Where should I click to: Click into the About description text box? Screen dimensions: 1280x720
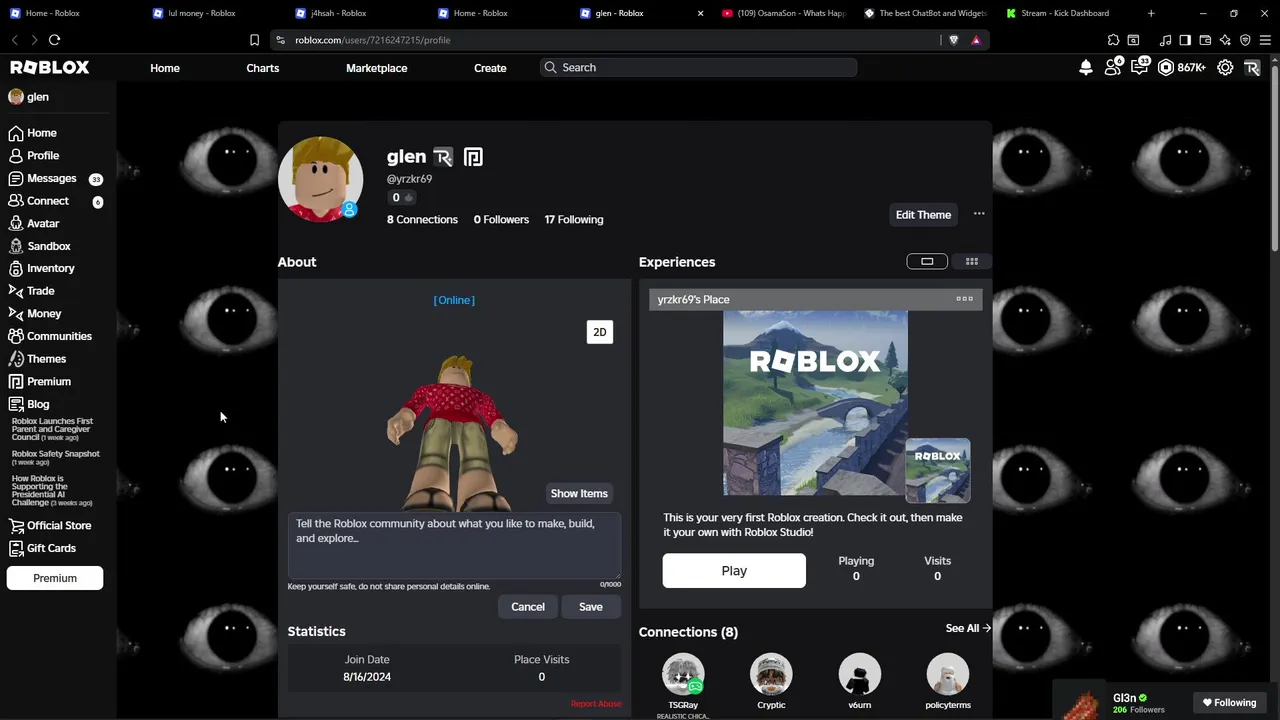tap(454, 545)
